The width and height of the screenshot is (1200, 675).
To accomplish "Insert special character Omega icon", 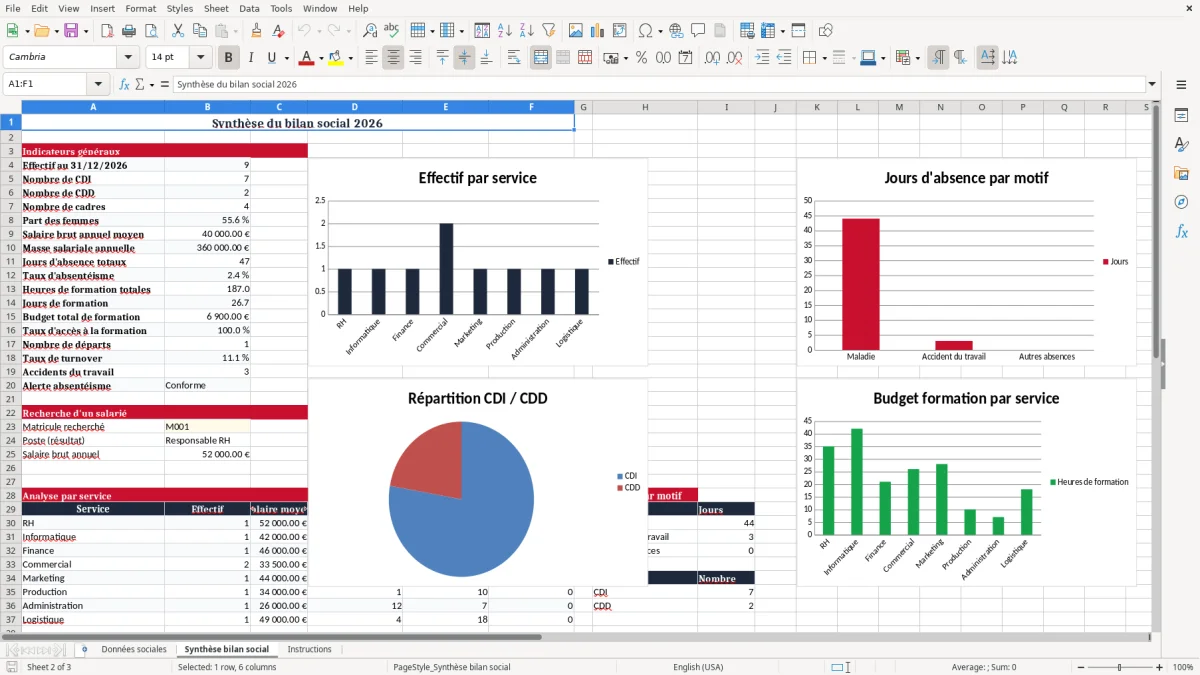I will pyautogui.click(x=645, y=31).
